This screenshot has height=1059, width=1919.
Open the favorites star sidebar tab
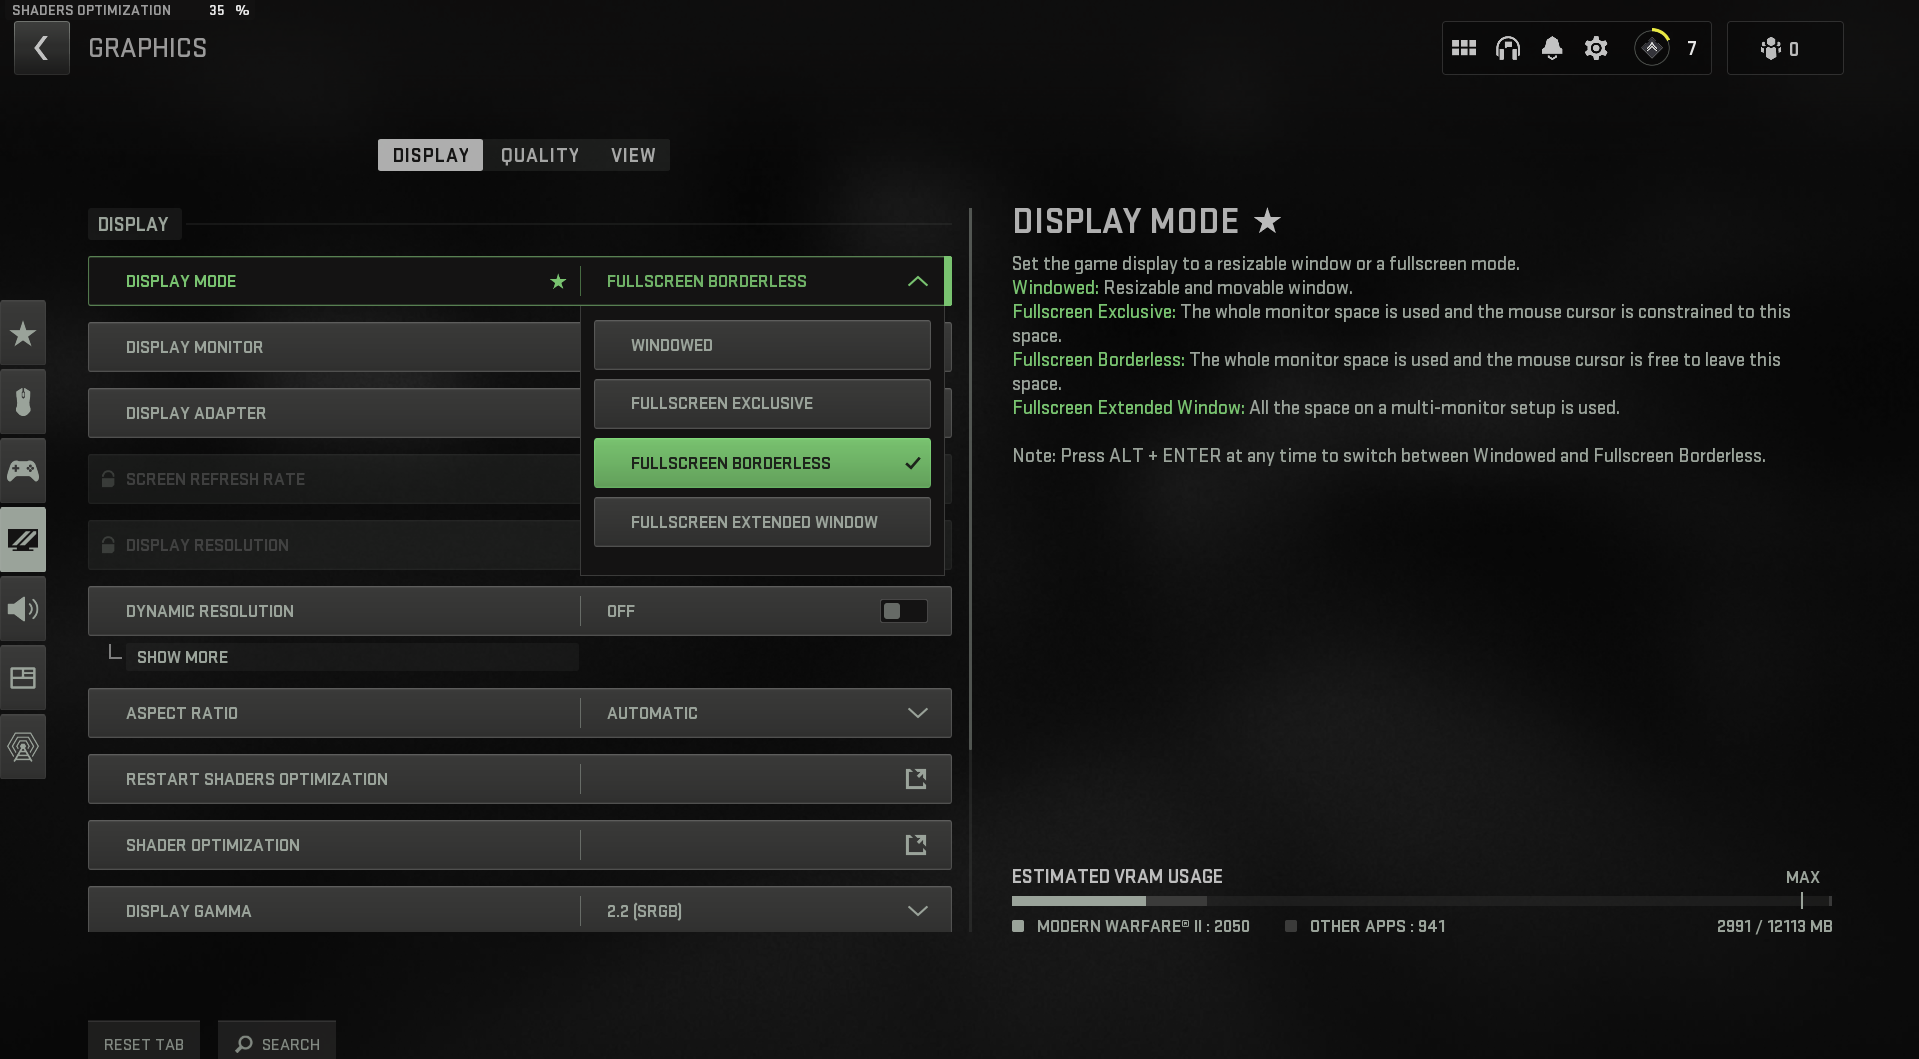23,333
